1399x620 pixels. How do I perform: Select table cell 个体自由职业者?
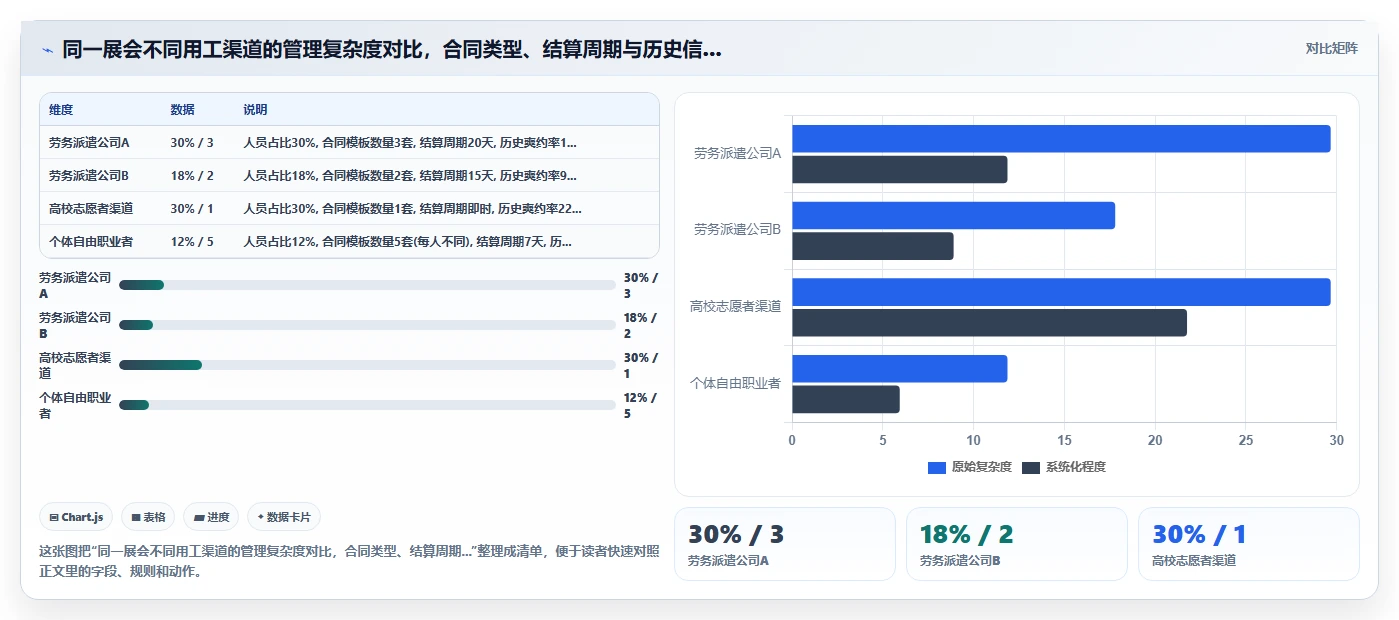91,242
